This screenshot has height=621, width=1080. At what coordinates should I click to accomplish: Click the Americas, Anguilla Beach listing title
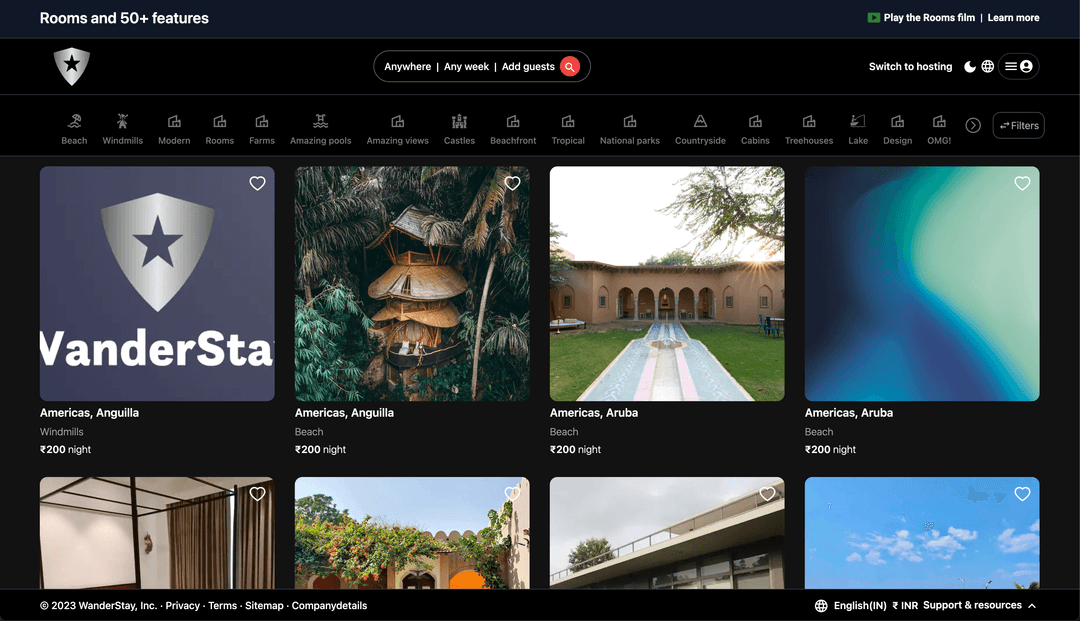pyautogui.click(x=344, y=413)
